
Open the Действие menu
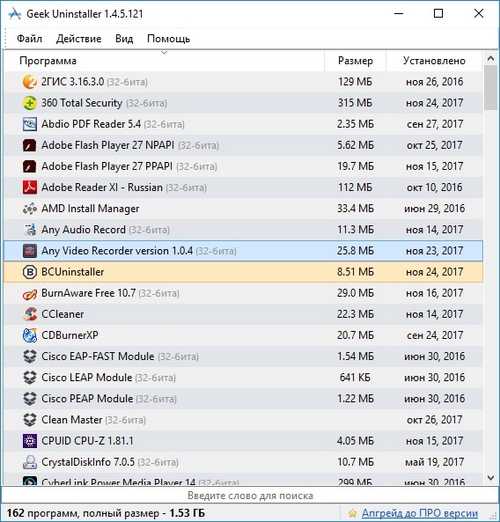click(79, 39)
